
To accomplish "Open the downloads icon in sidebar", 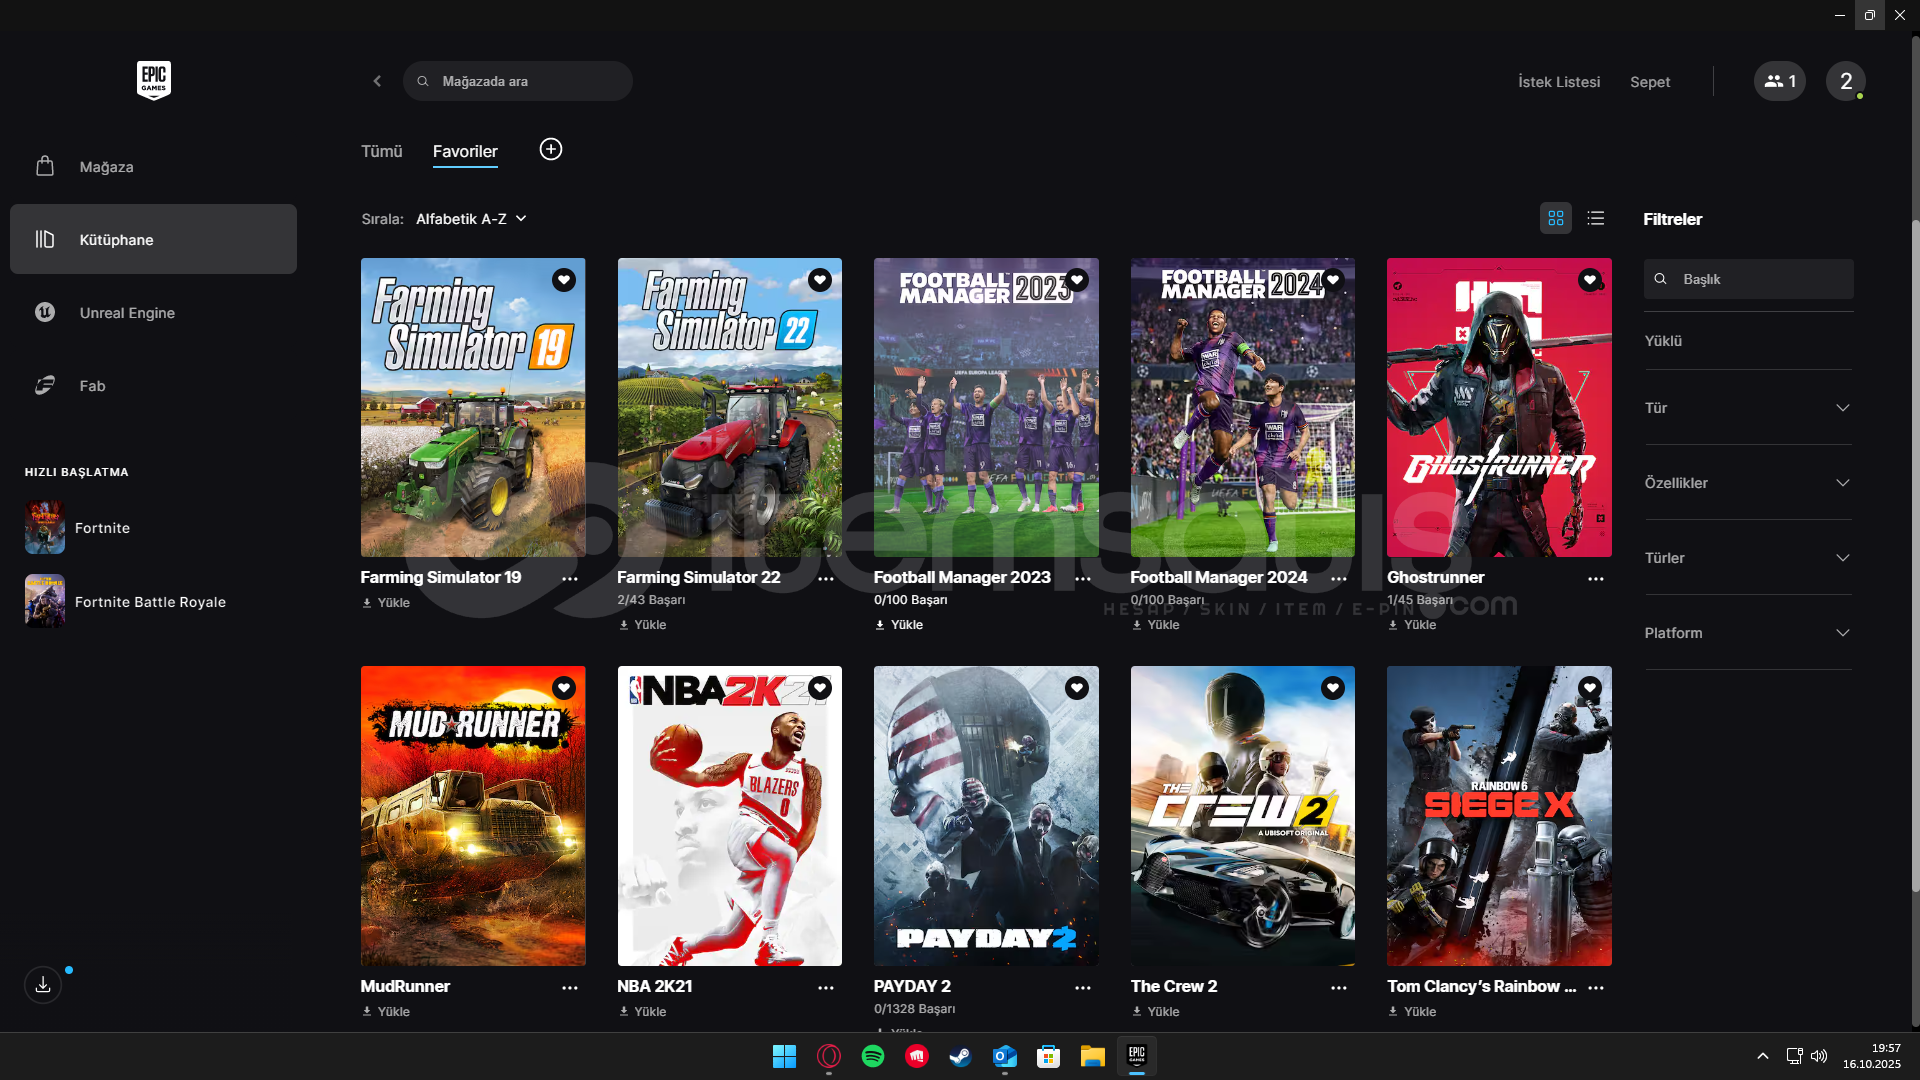I will coord(43,985).
